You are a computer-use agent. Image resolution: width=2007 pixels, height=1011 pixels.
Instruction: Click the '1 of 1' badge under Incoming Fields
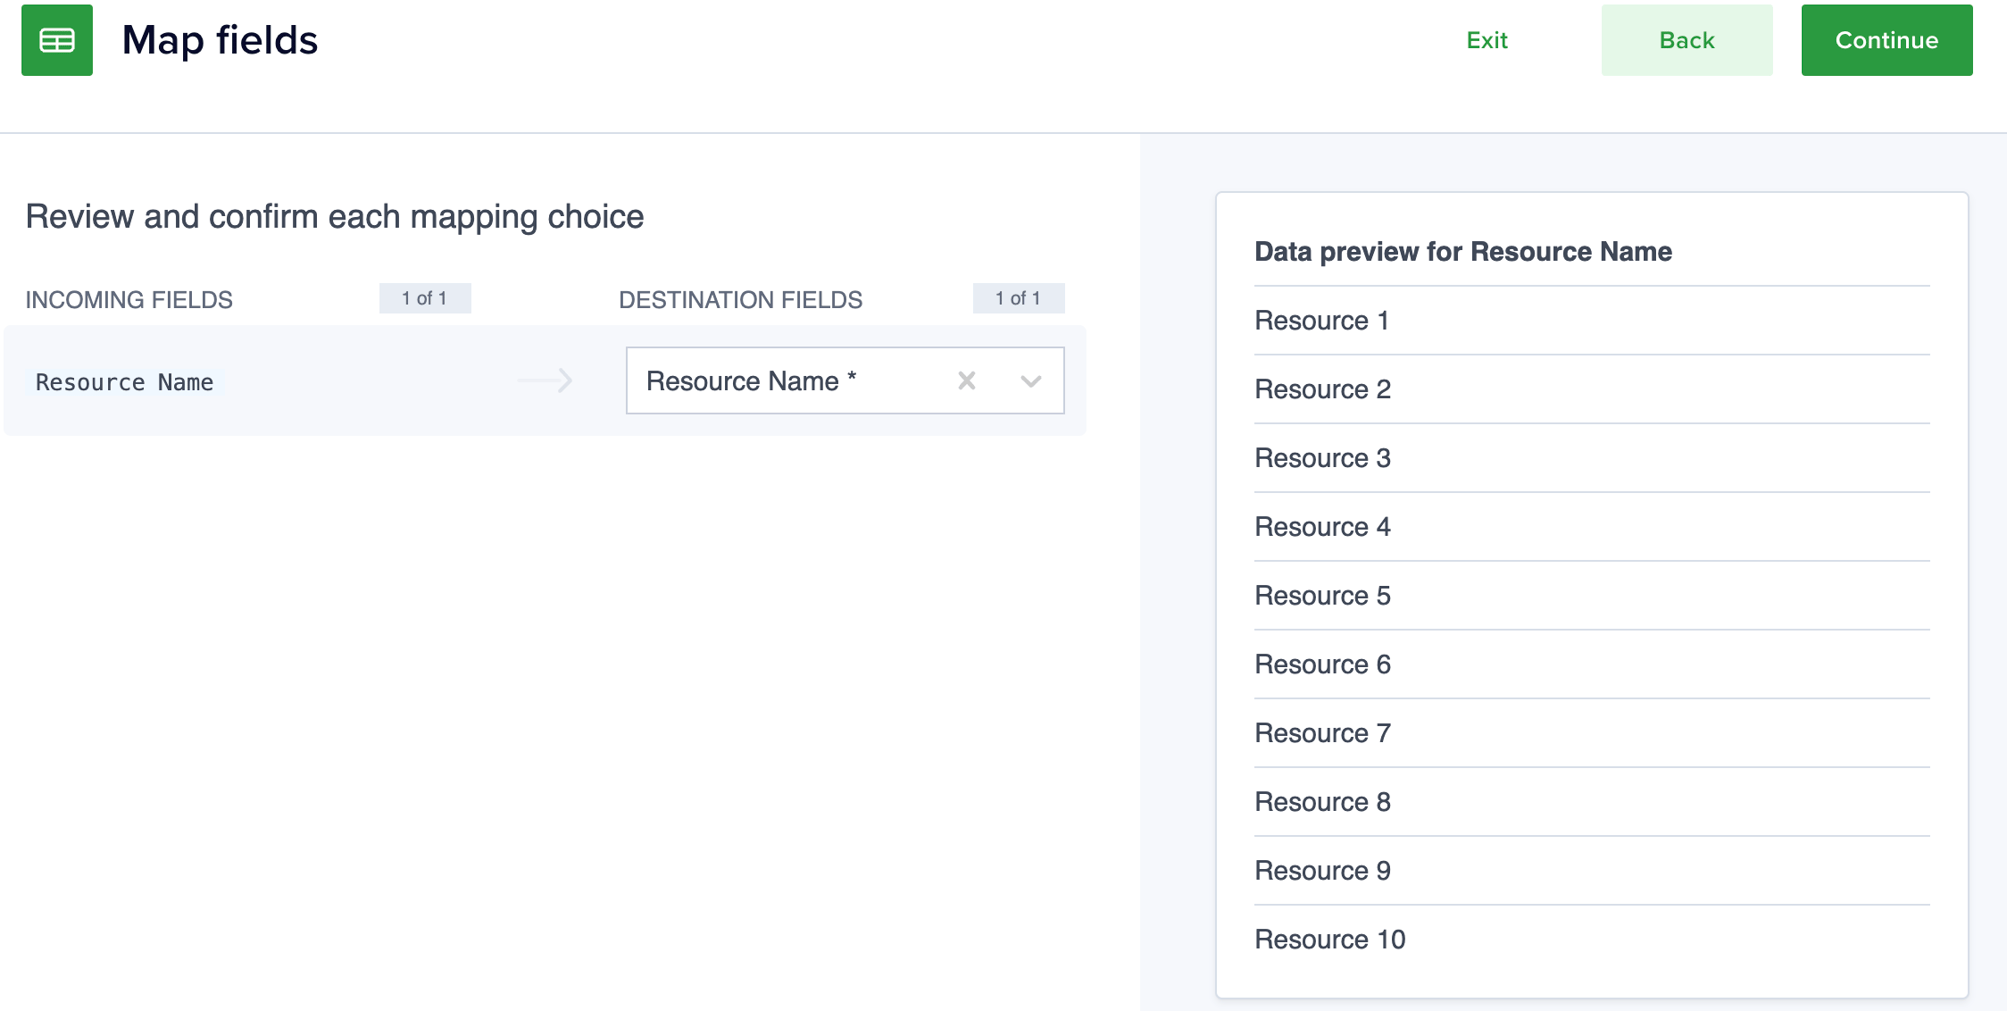pyautogui.click(x=425, y=297)
